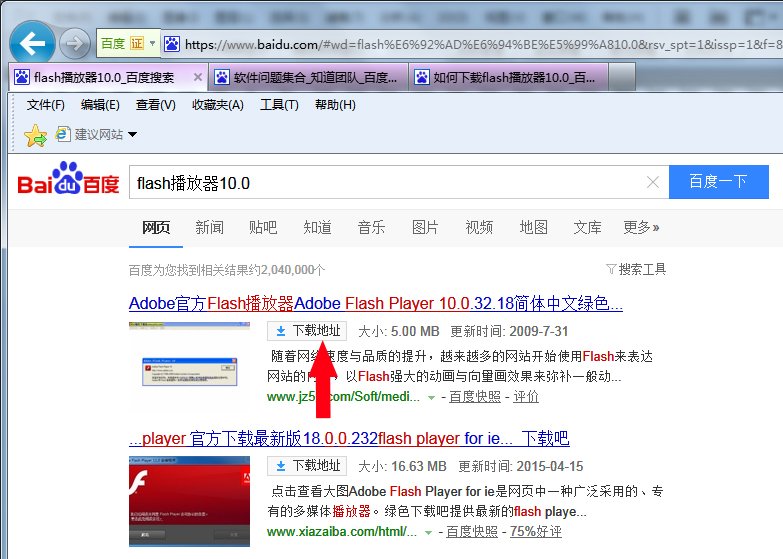Open the 文件(F) menu

point(45,105)
